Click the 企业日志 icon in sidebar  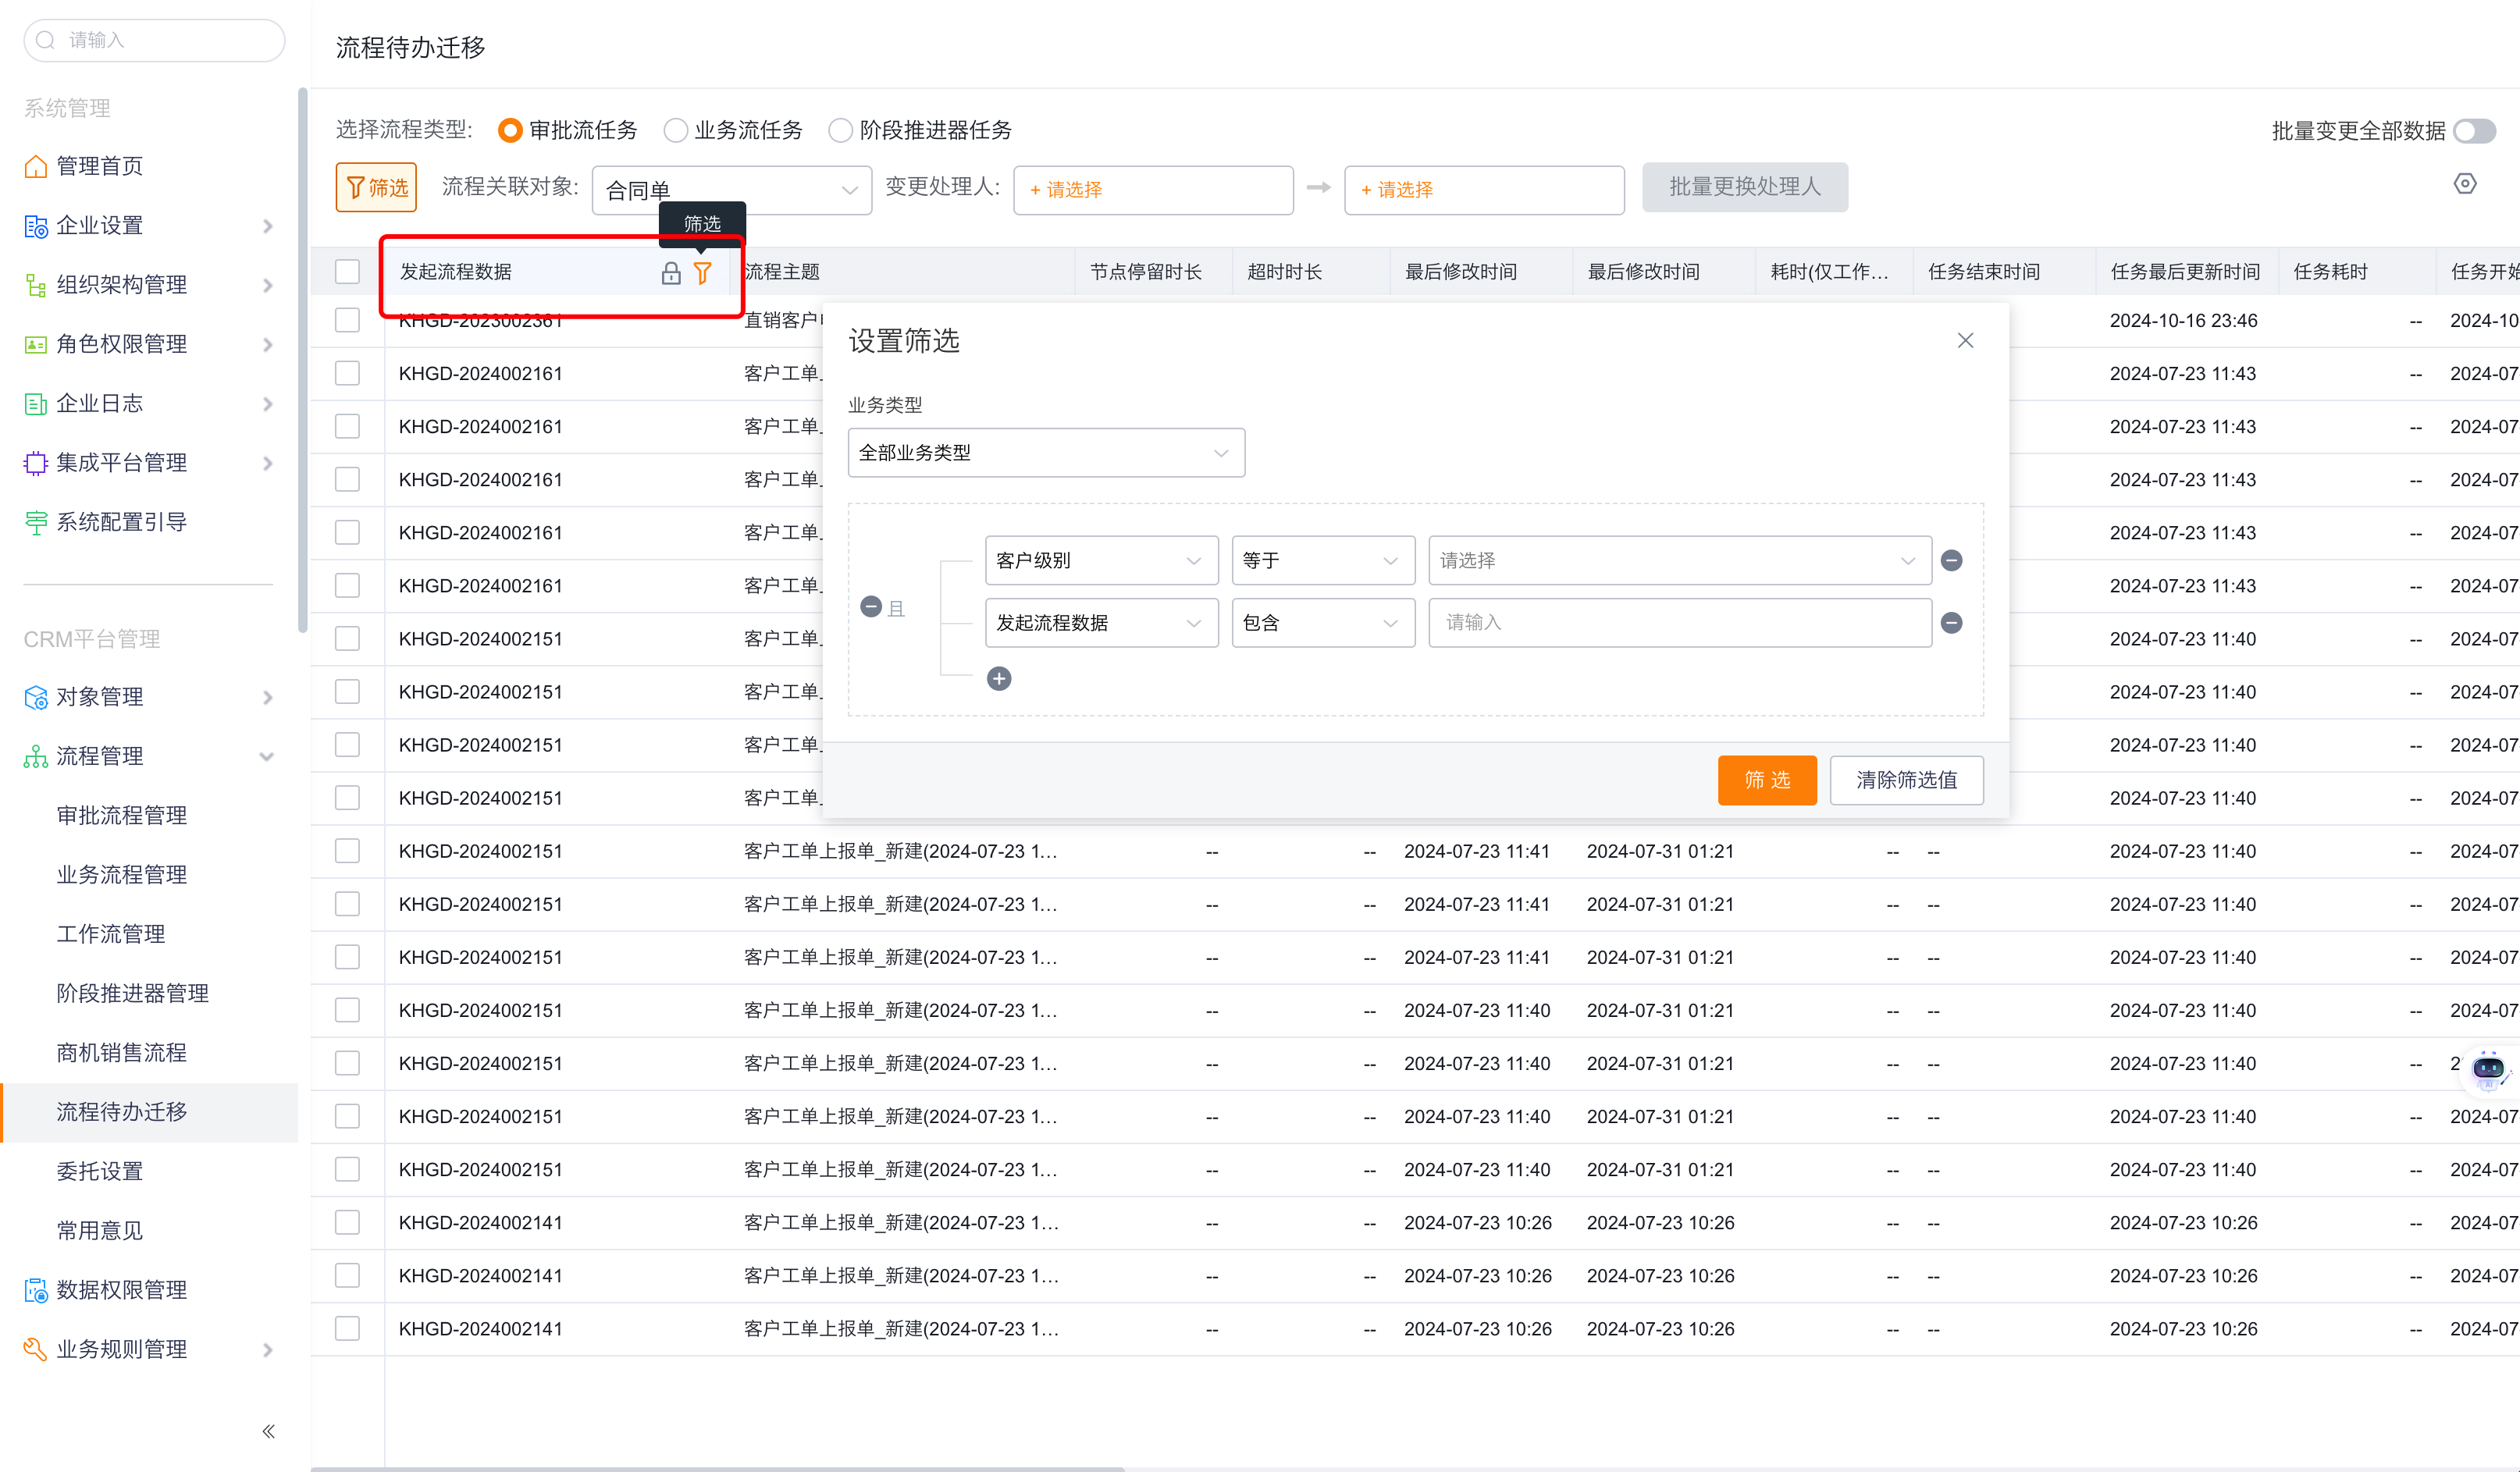pyautogui.click(x=35, y=404)
